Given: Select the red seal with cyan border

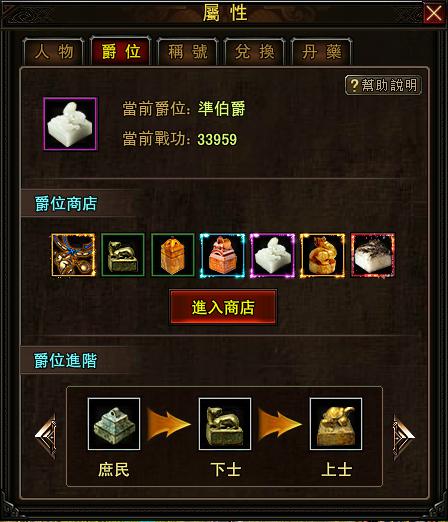Looking at the screenshot, I should (222, 255).
